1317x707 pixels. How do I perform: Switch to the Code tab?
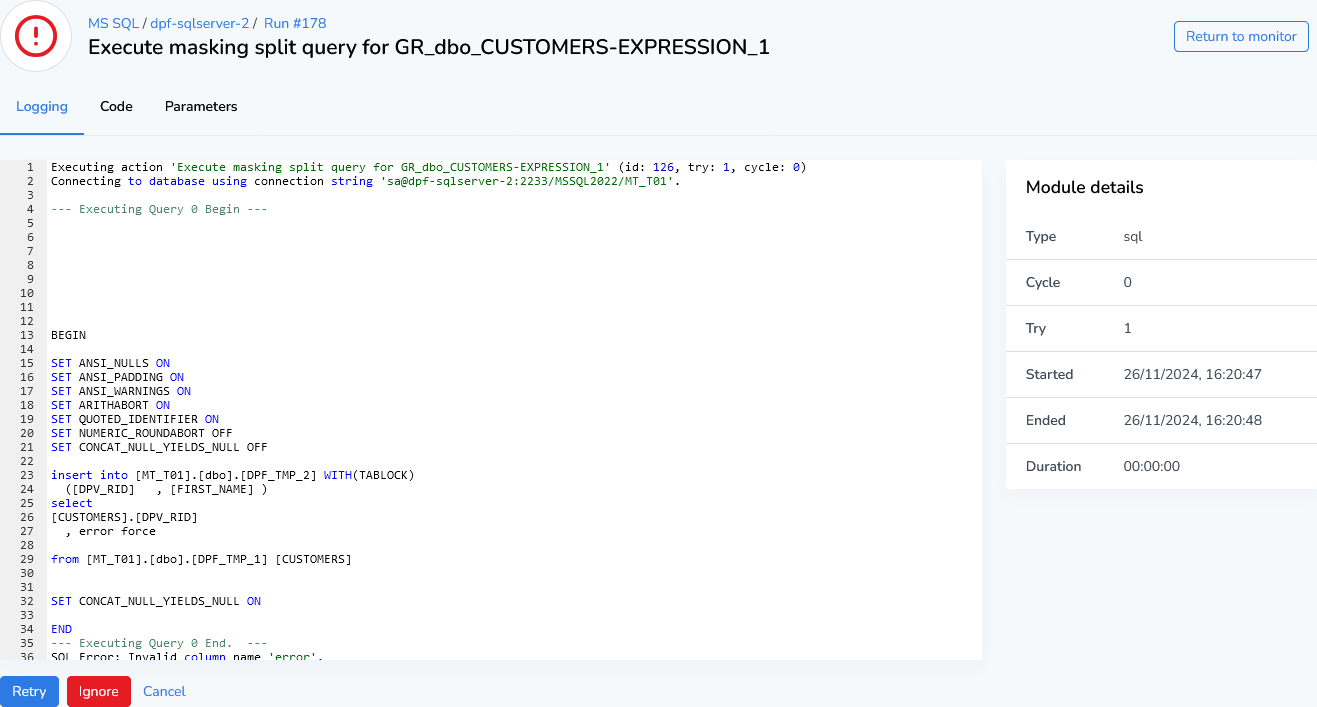pos(116,106)
